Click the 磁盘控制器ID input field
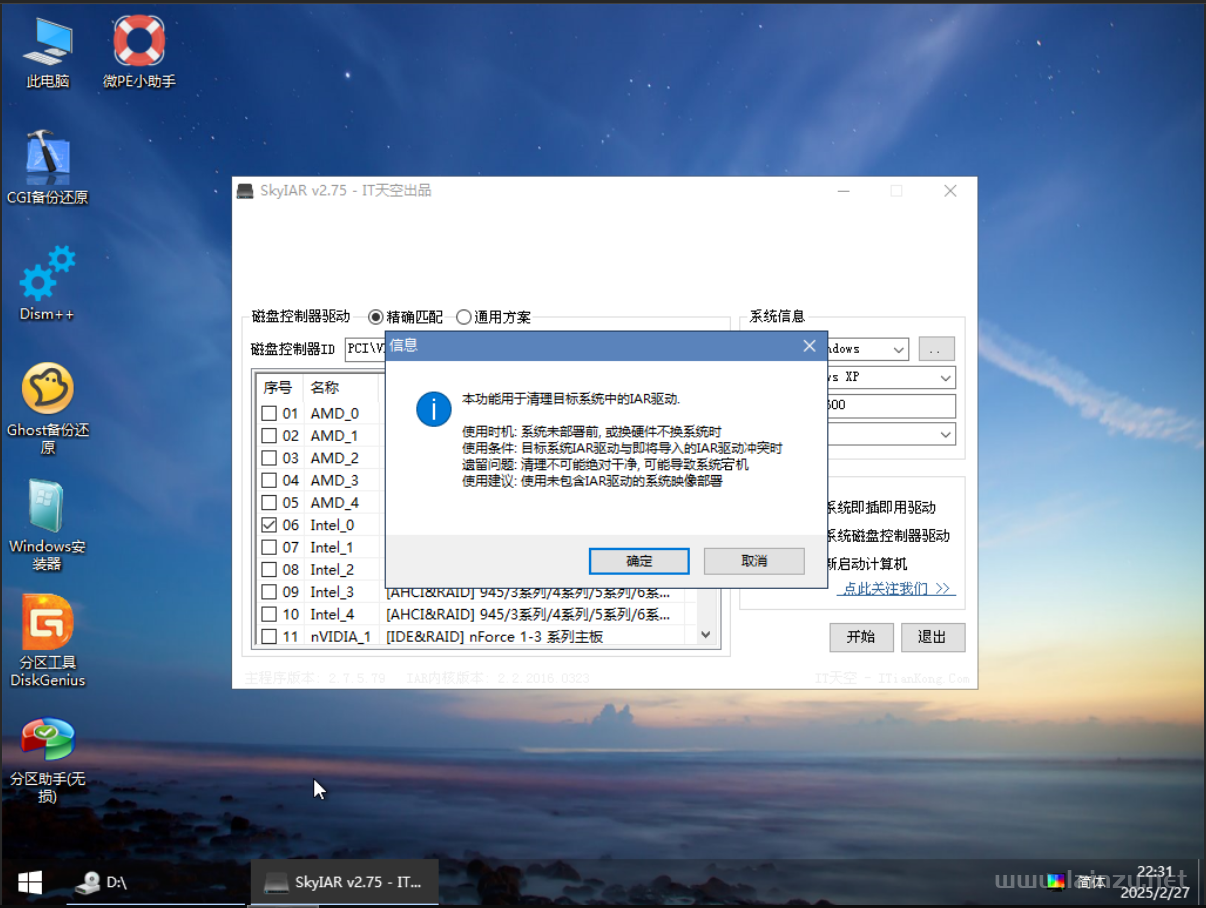 coord(365,349)
